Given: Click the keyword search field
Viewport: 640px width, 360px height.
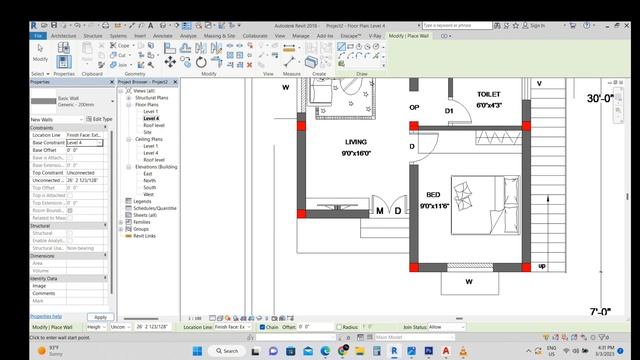Looking at the screenshot, I should [457, 25].
